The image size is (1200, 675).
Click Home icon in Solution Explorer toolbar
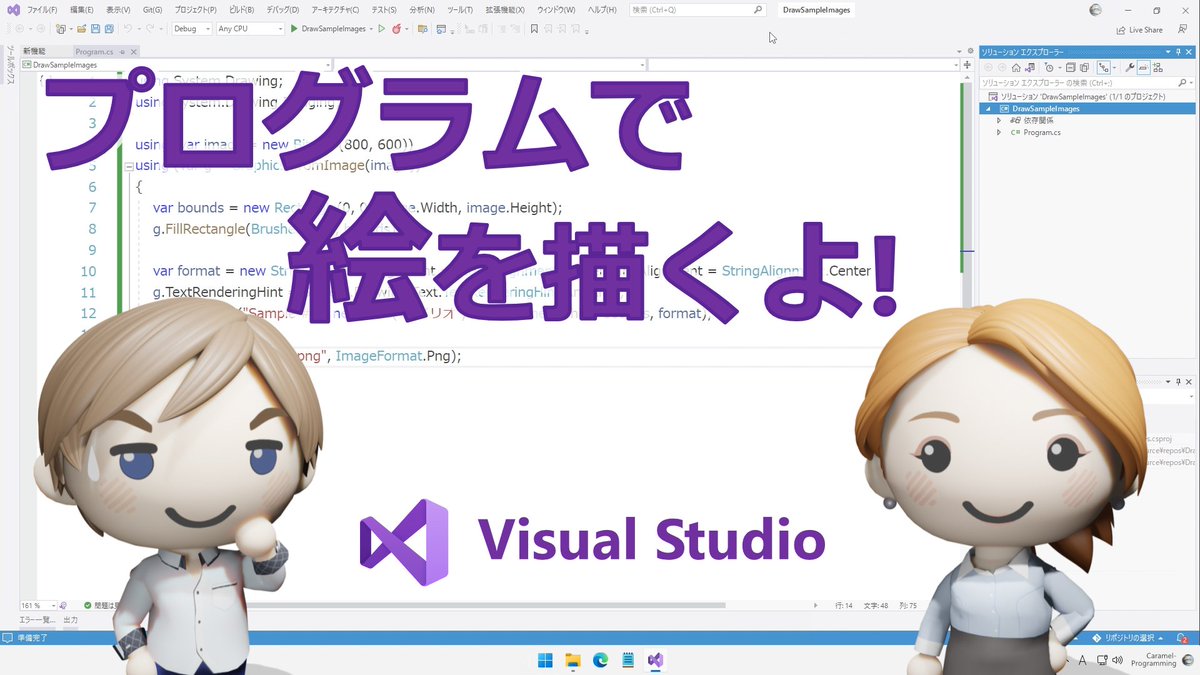pyautogui.click(x=1016, y=68)
